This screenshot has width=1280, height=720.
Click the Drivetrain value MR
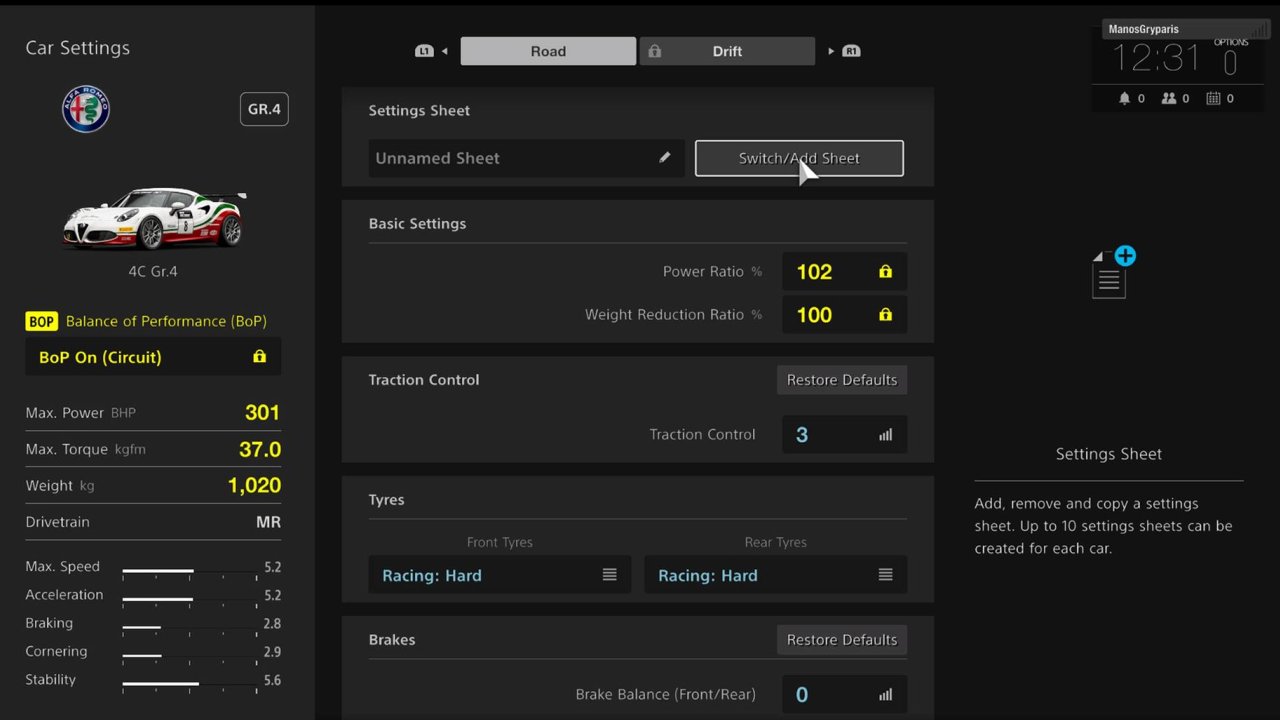click(268, 522)
